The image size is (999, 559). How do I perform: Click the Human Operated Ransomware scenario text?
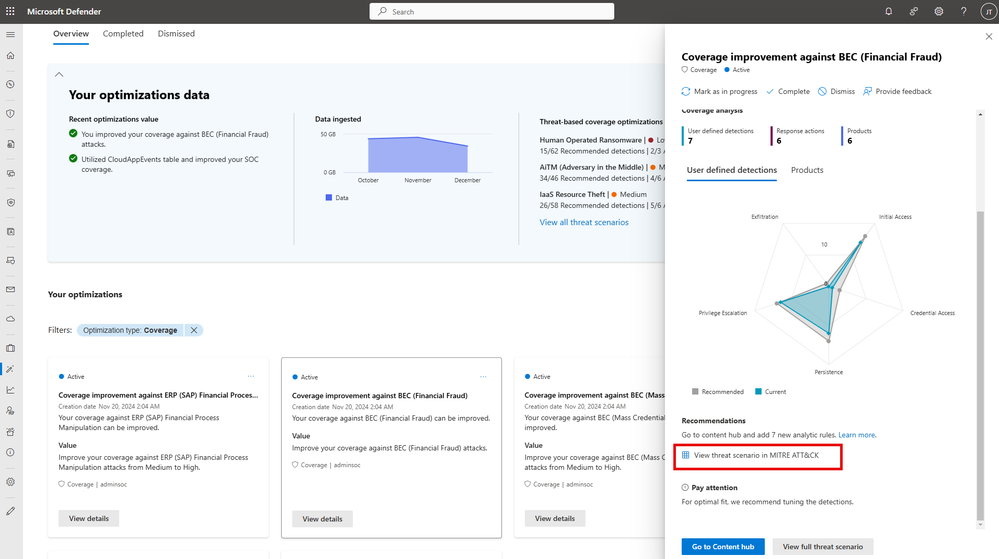[x=591, y=140]
